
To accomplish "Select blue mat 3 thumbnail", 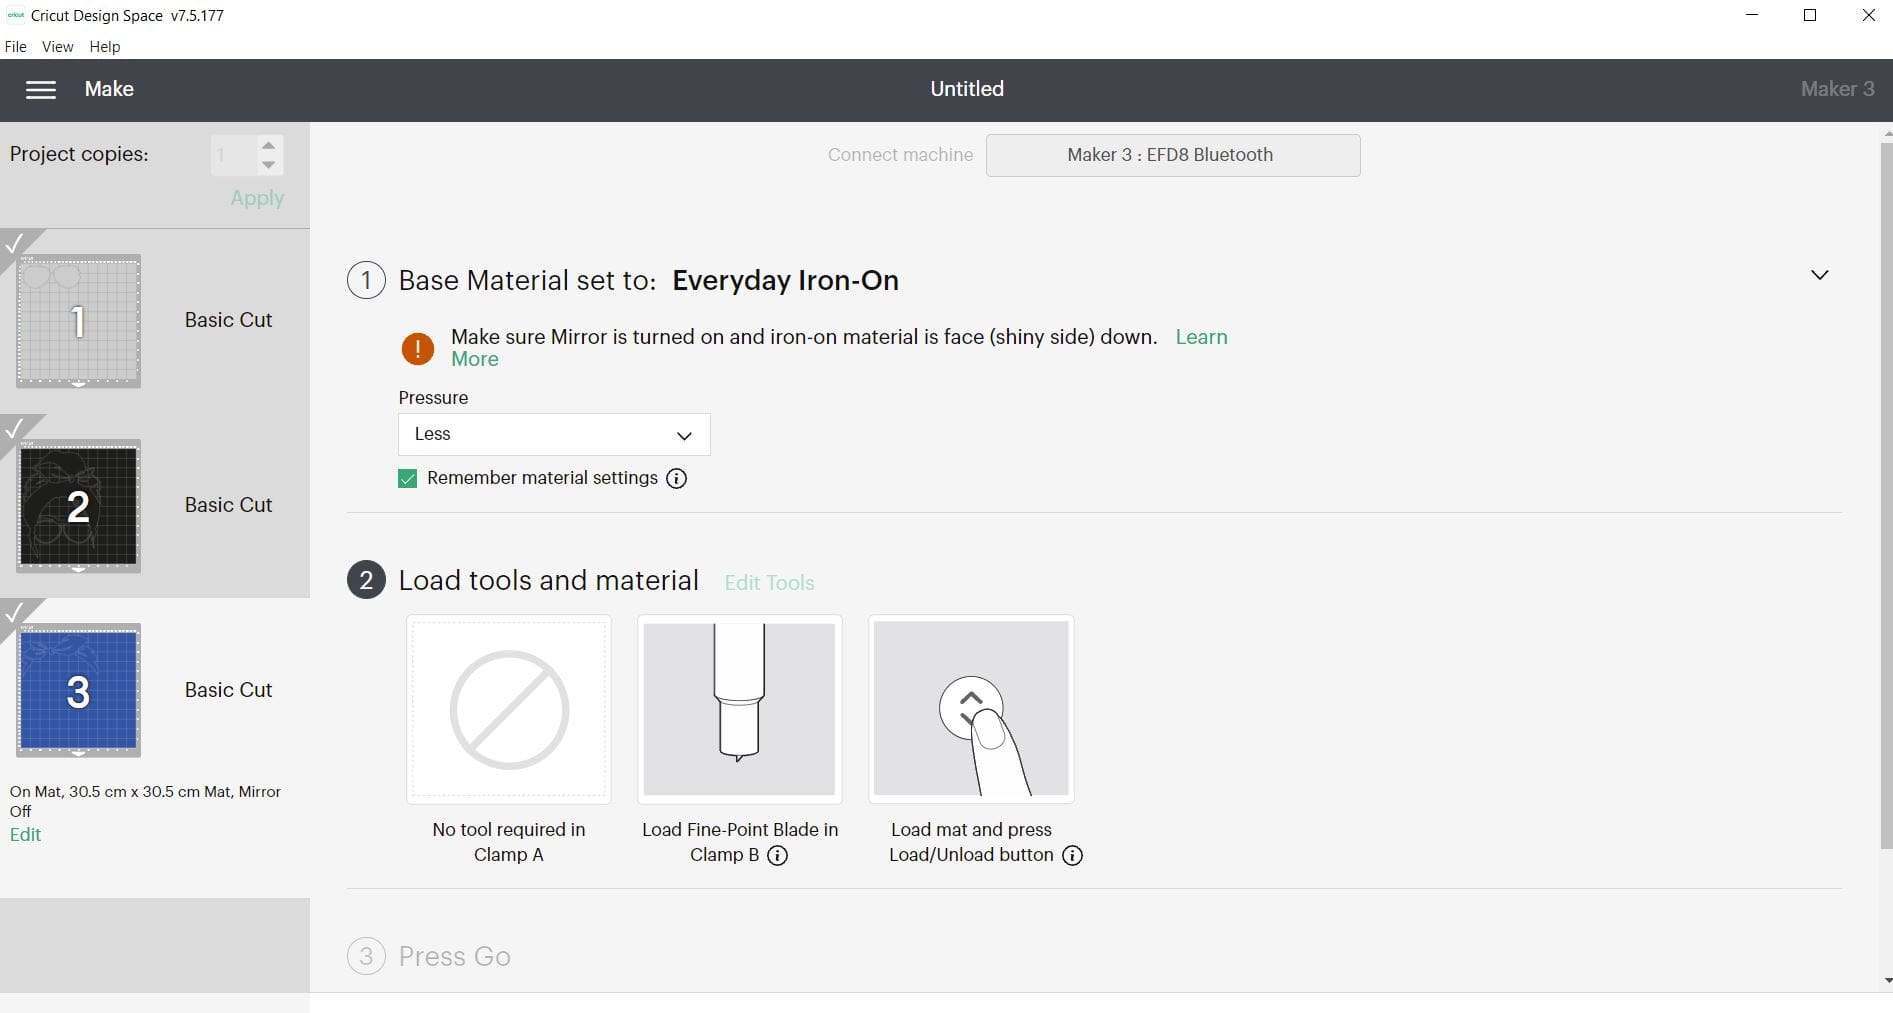I will [78, 691].
